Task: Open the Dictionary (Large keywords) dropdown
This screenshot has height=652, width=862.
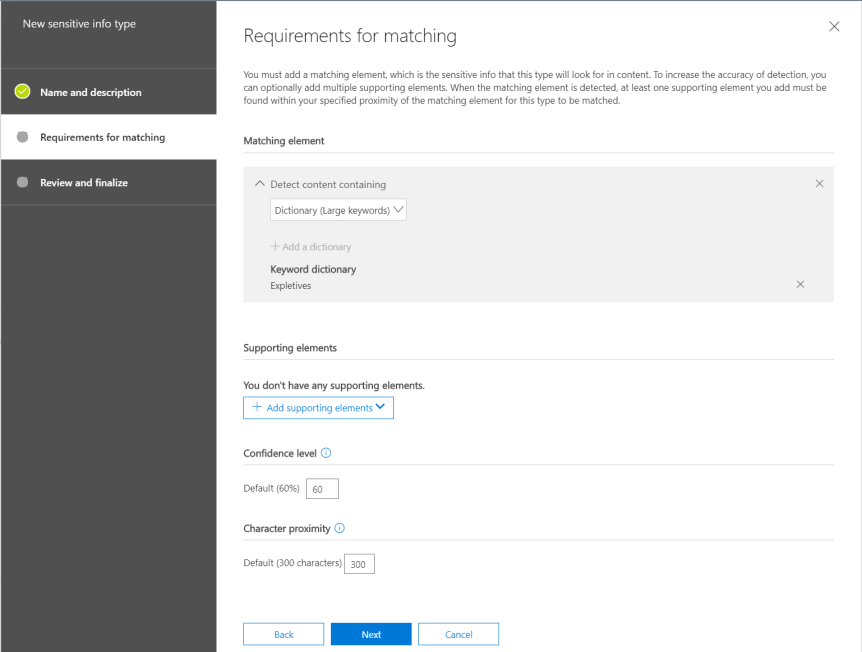Action: 338,210
